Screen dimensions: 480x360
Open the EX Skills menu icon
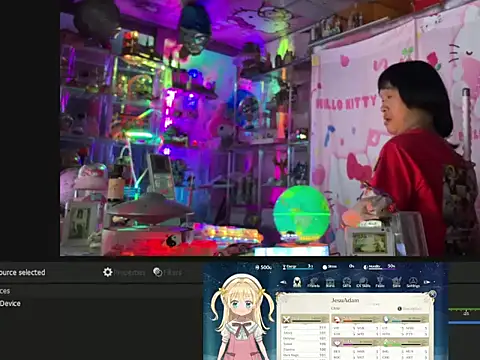click(x=363, y=283)
